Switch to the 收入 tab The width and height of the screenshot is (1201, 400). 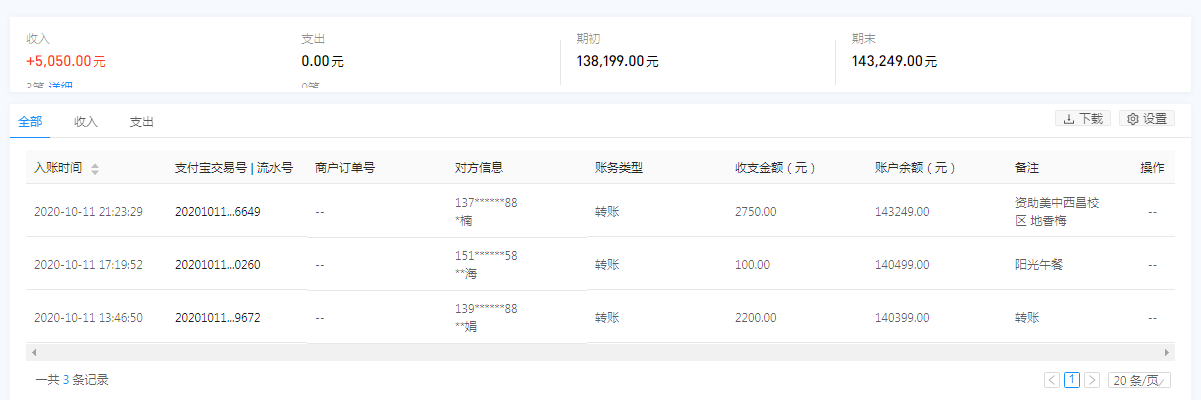click(86, 122)
